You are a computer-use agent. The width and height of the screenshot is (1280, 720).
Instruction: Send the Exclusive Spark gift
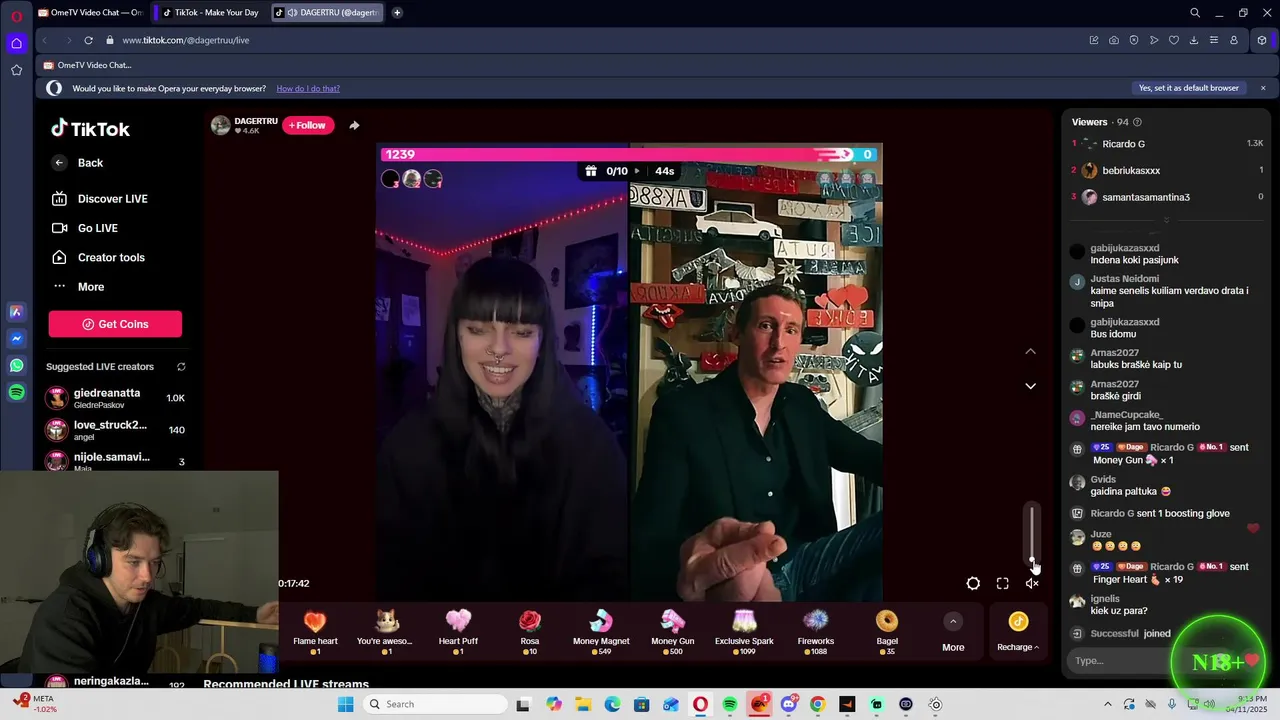coord(744,632)
